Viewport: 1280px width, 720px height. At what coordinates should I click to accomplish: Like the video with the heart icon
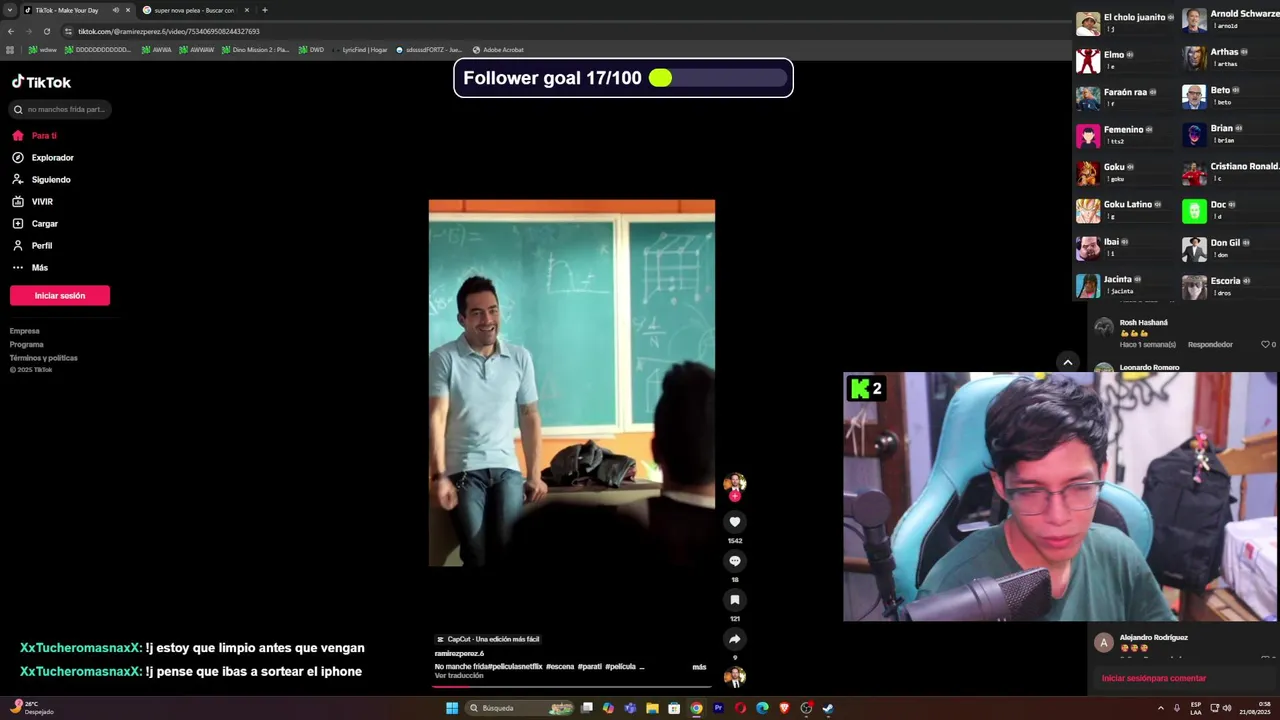[734, 522]
